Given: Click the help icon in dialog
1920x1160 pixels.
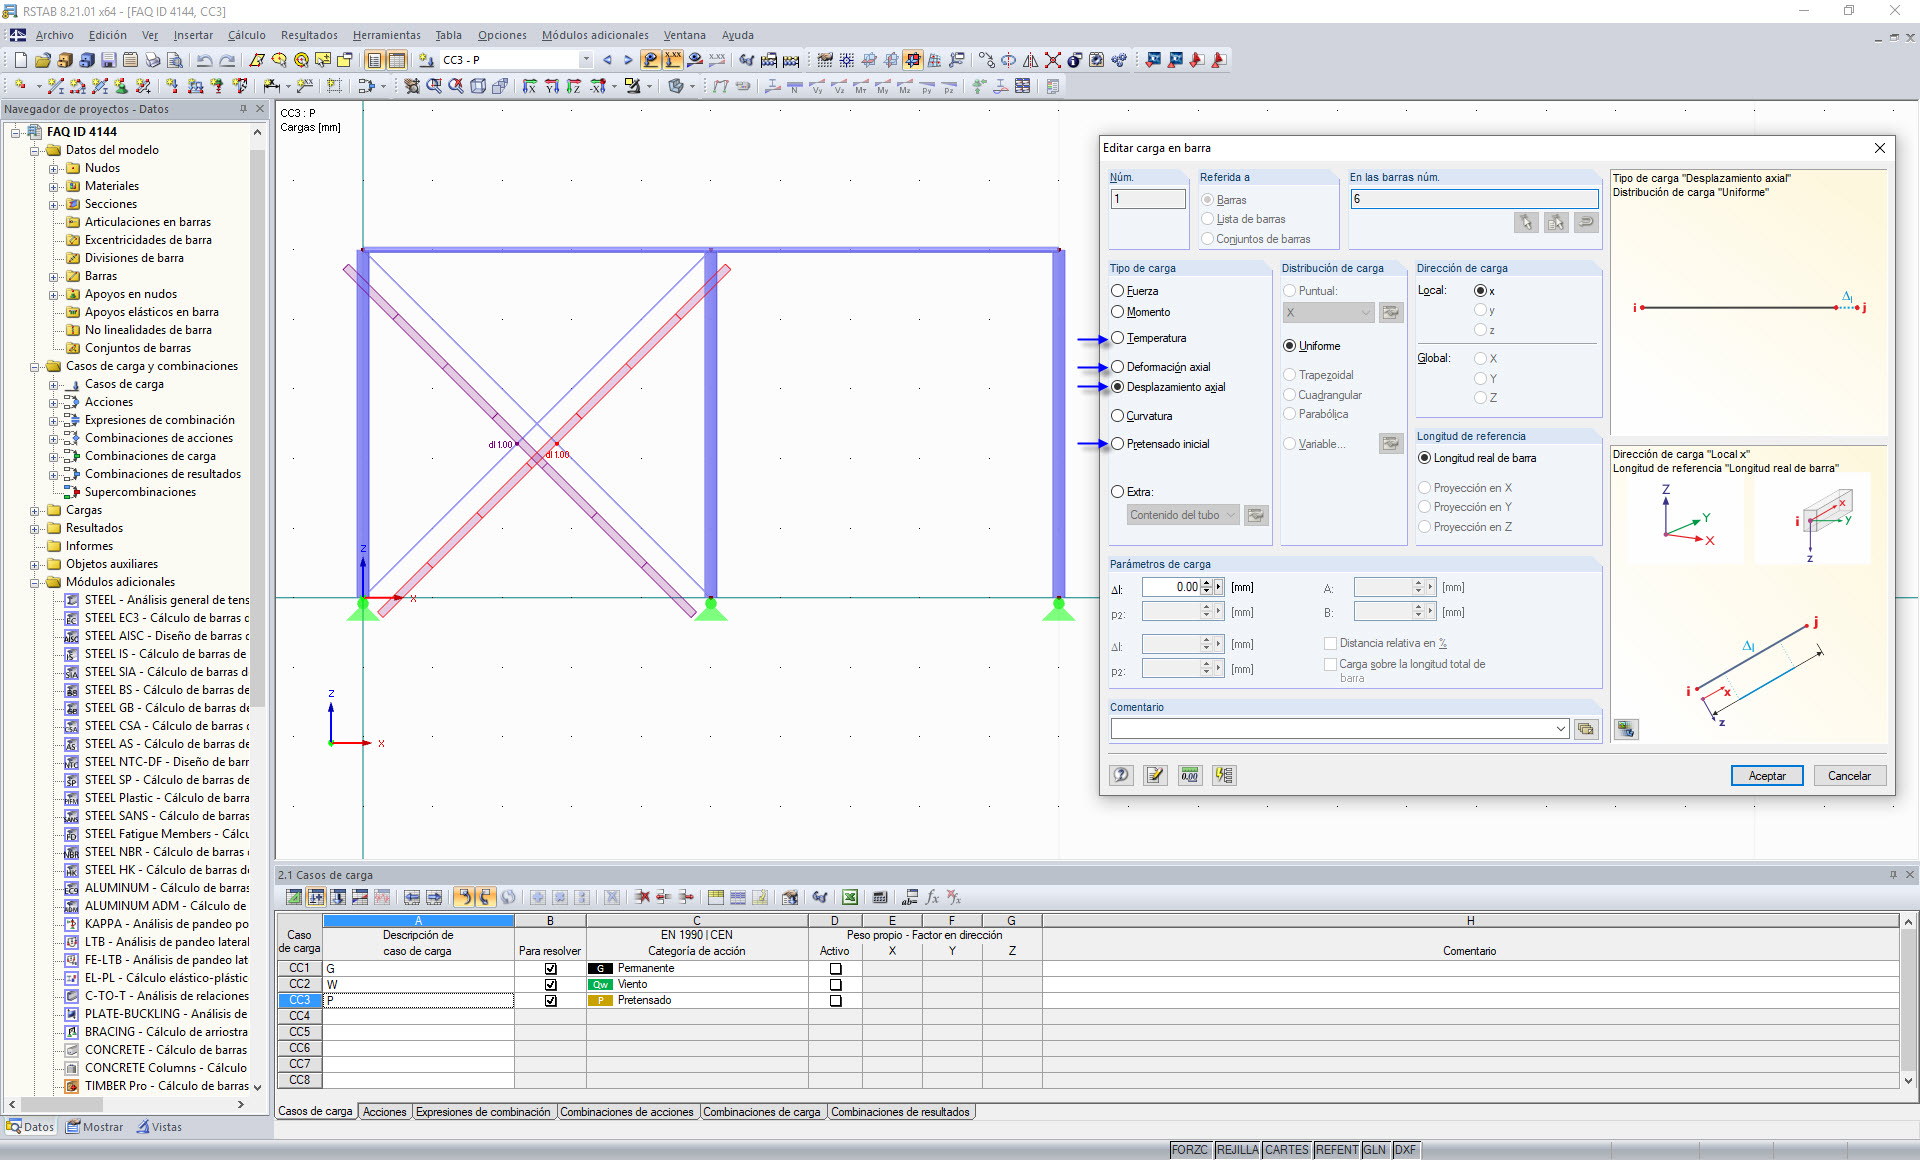Looking at the screenshot, I should (1121, 775).
